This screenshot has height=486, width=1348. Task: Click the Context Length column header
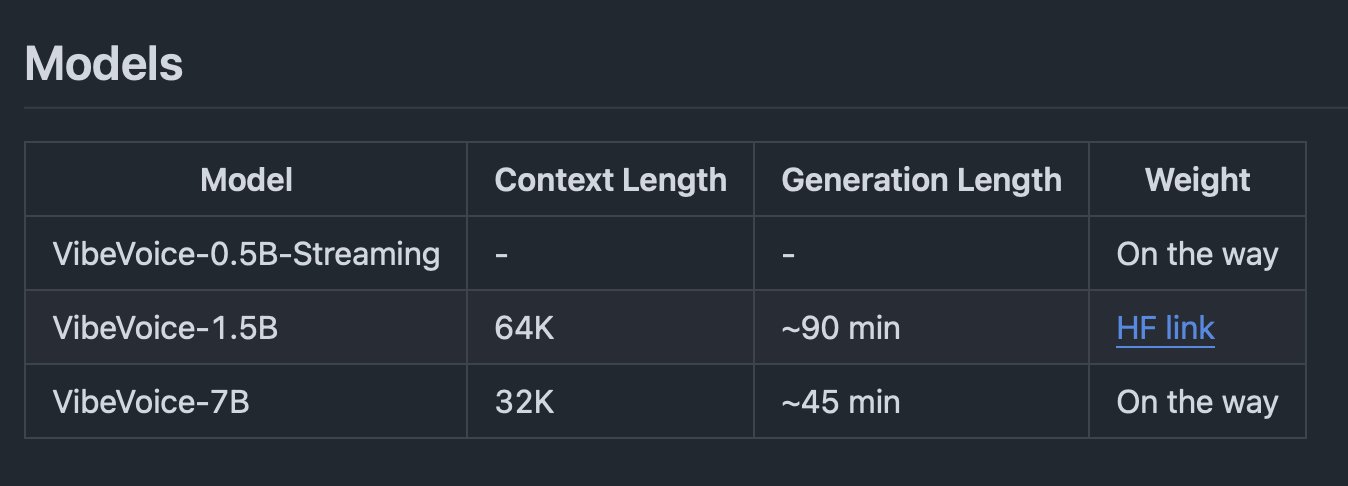[x=610, y=180]
